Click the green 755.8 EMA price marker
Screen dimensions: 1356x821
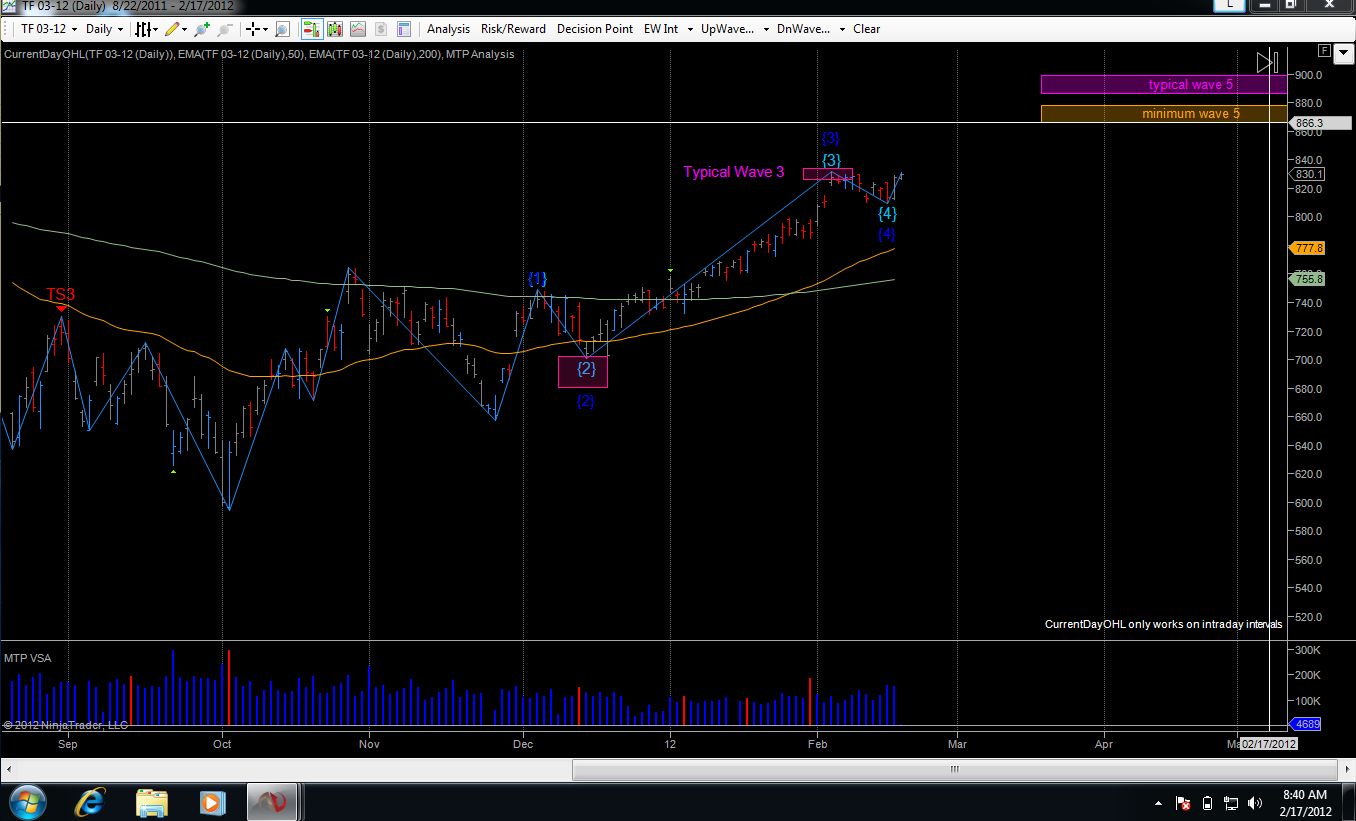point(1309,279)
